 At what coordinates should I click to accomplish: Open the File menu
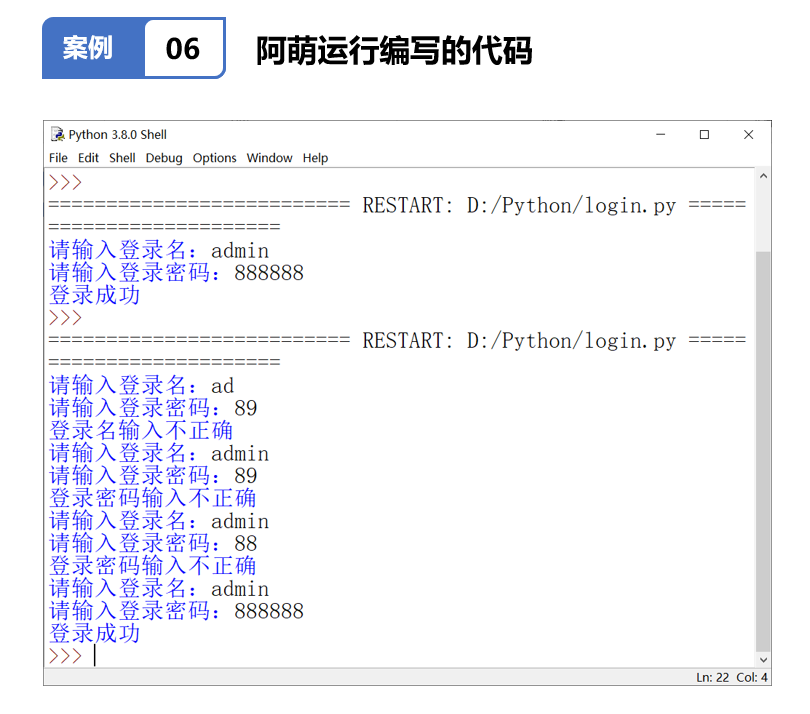coord(58,158)
